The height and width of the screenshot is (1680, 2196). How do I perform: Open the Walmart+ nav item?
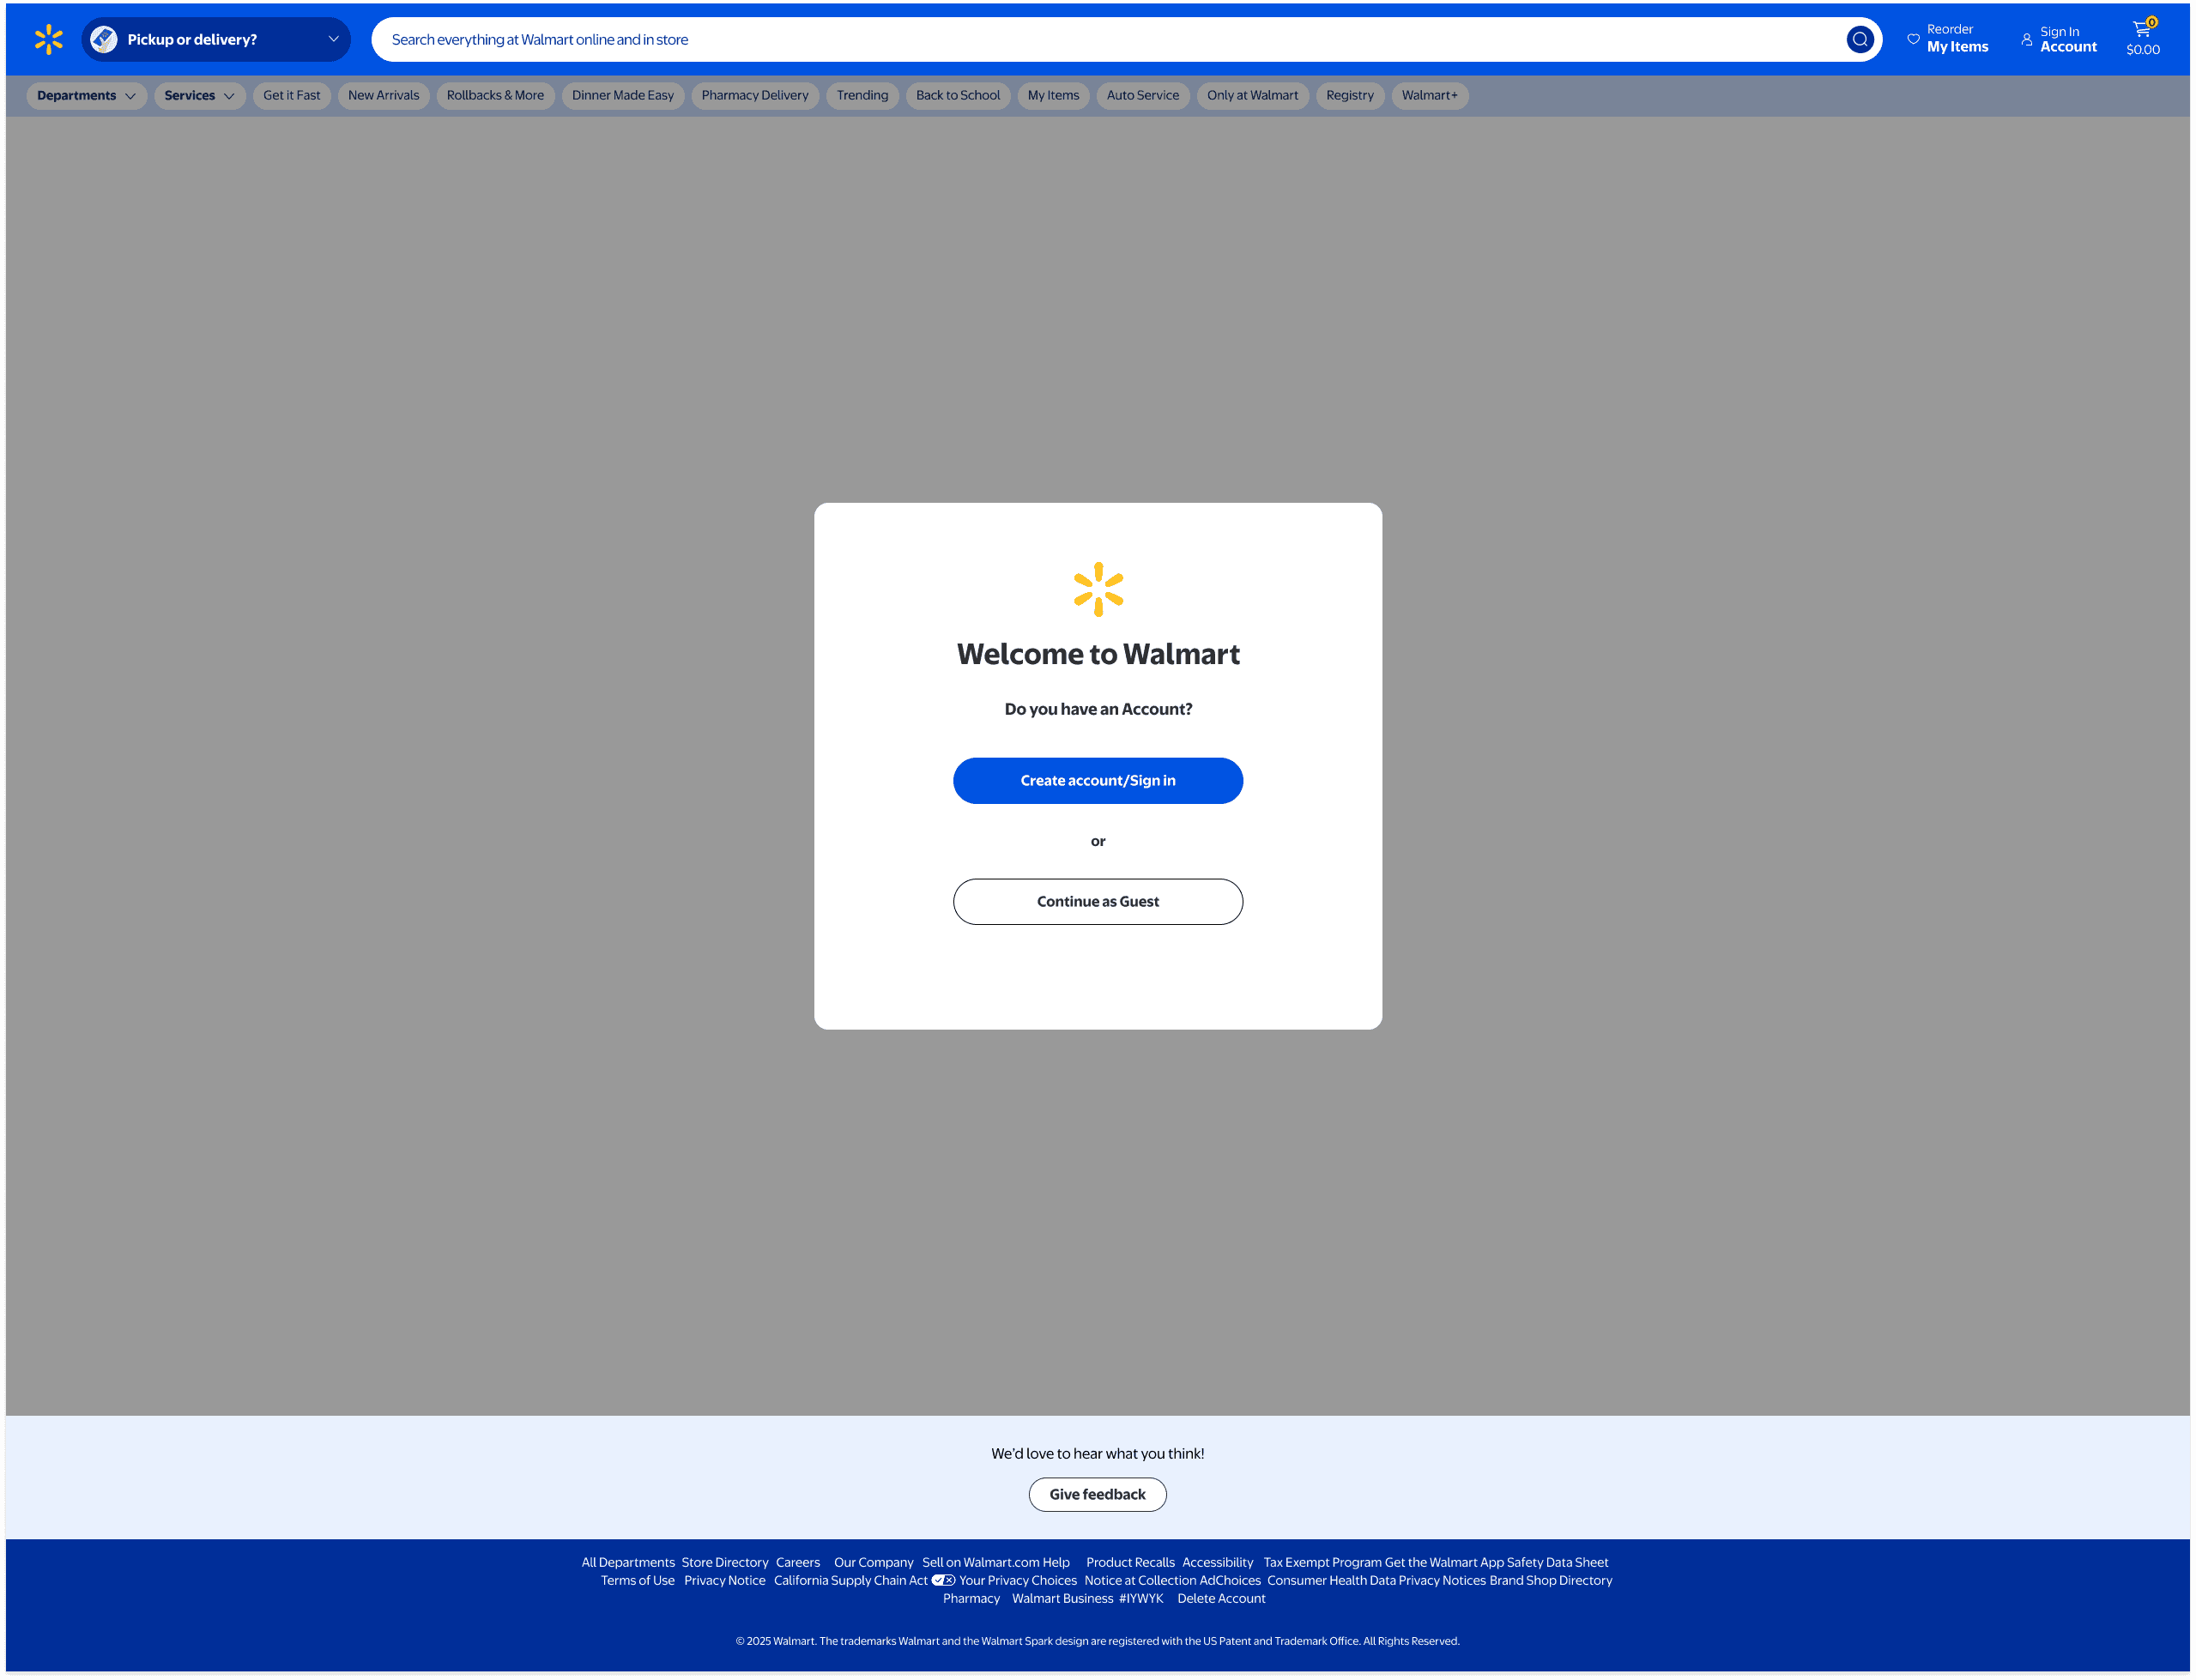[1429, 96]
